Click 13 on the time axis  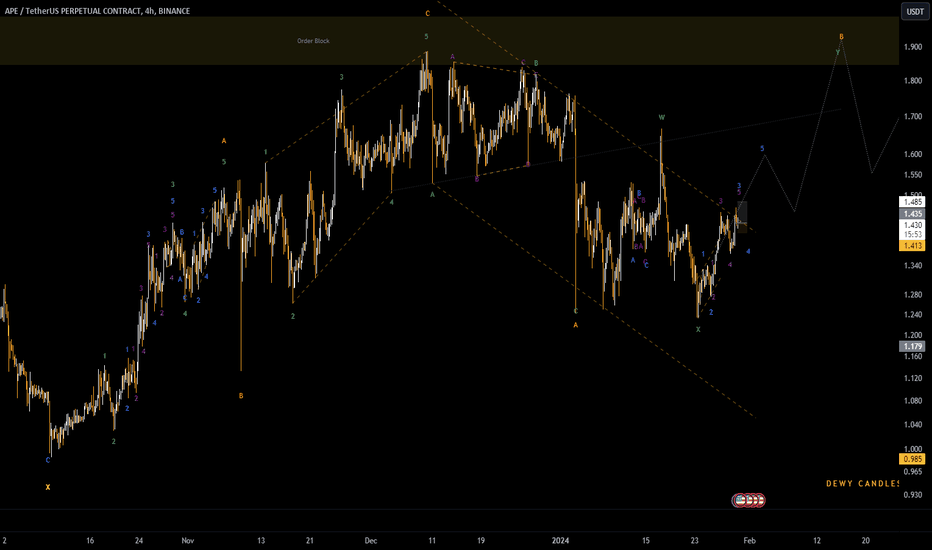pyautogui.click(x=261, y=540)
